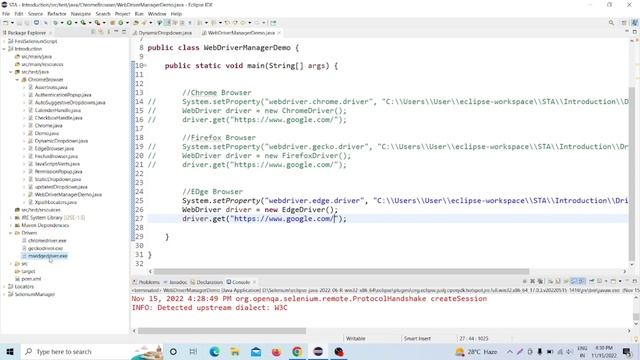This screenshot has width=640, height=360.
Task: Click the editor vertical scrollbar
Action: [632, 173]
